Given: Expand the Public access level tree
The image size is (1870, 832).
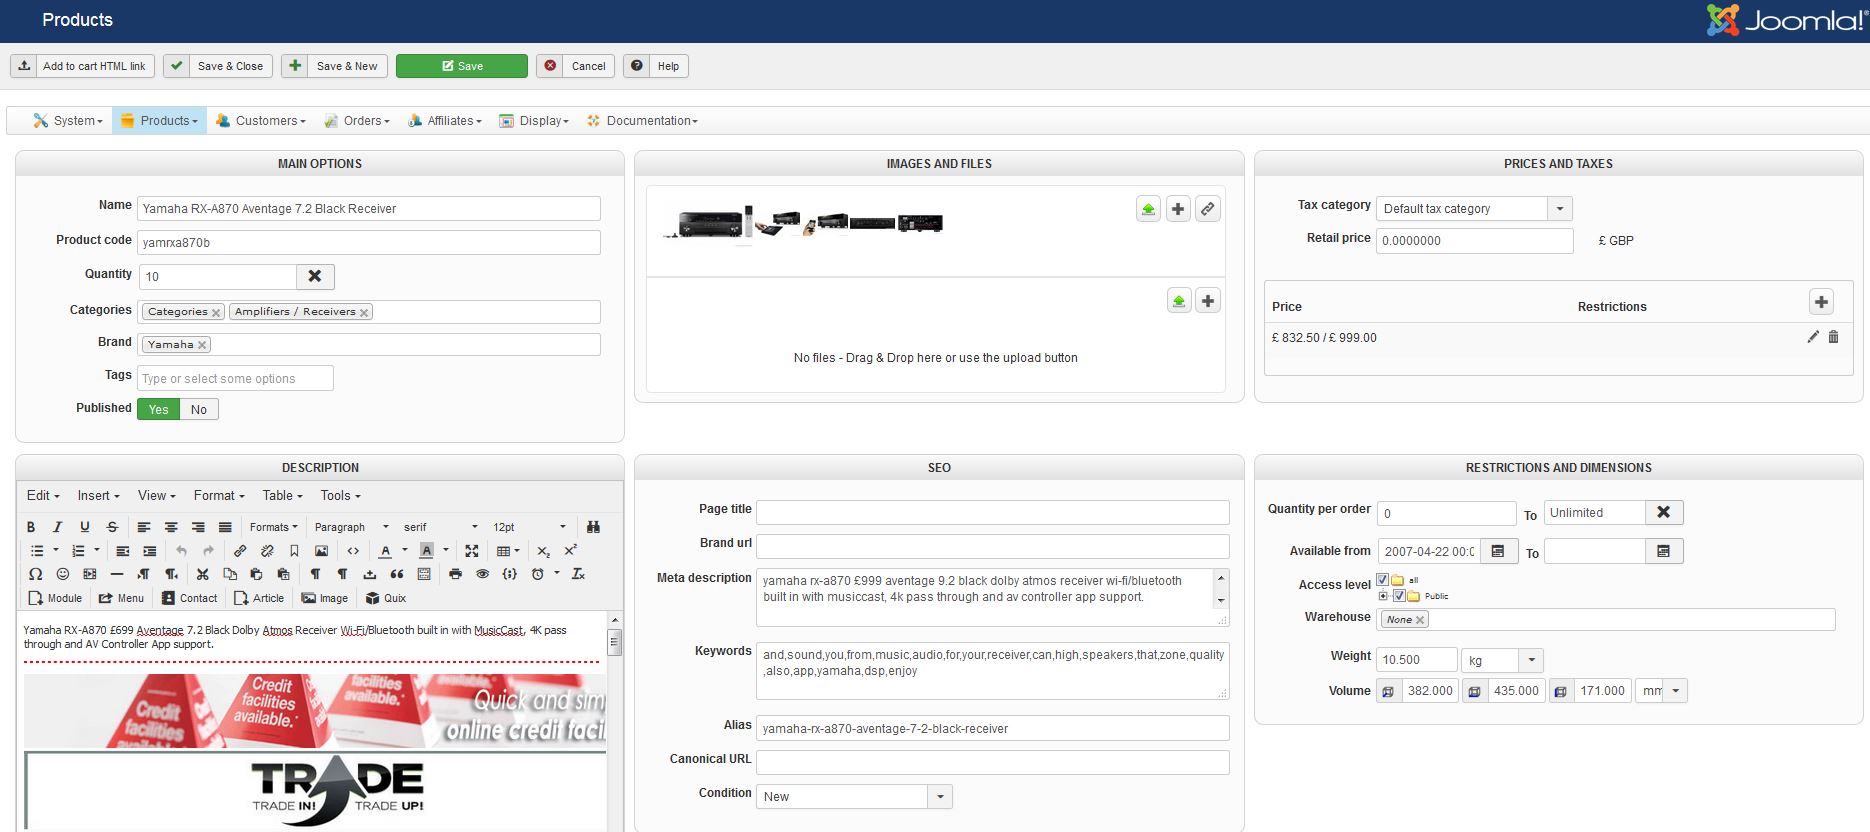Looking at the screenshot, I should [x=1383, y=596].
